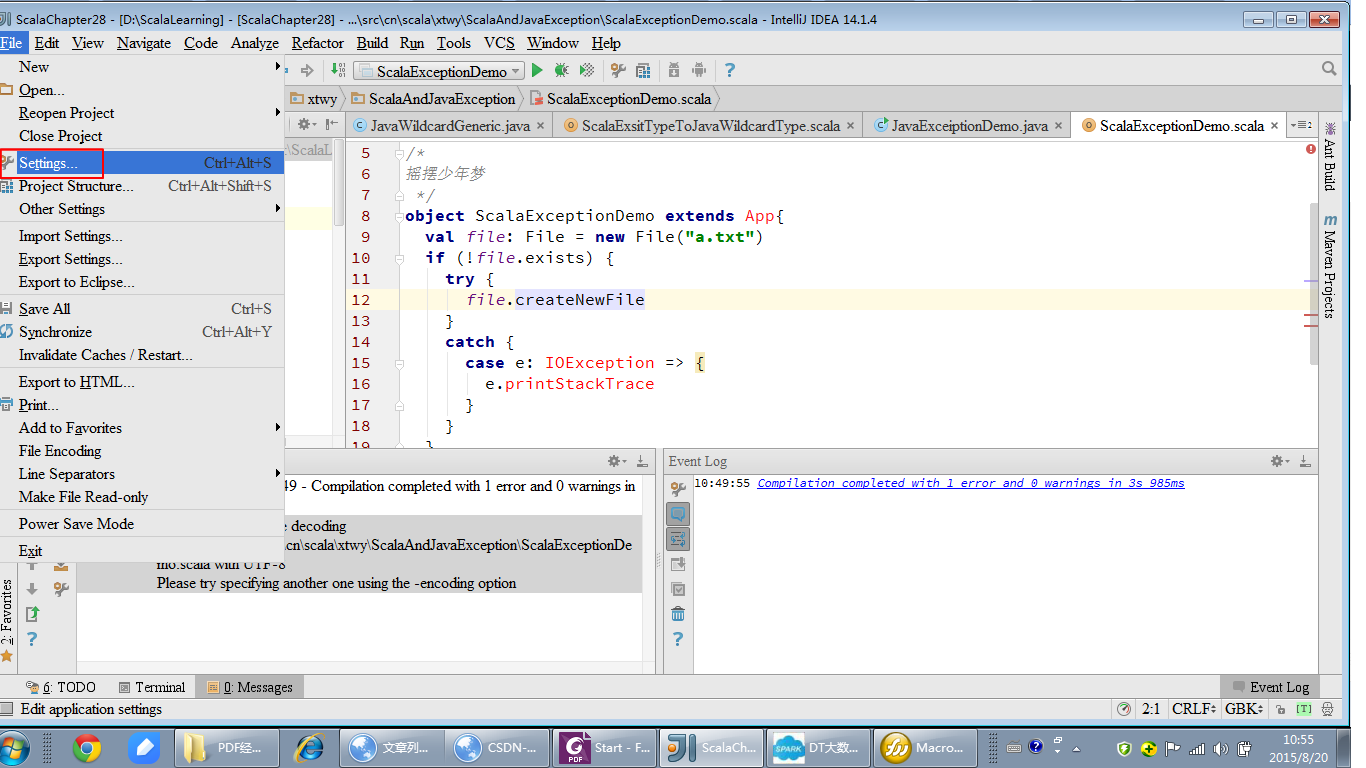
Task: Open Settings wrench icon in main toolbar
Action: [x=618, y=70]
